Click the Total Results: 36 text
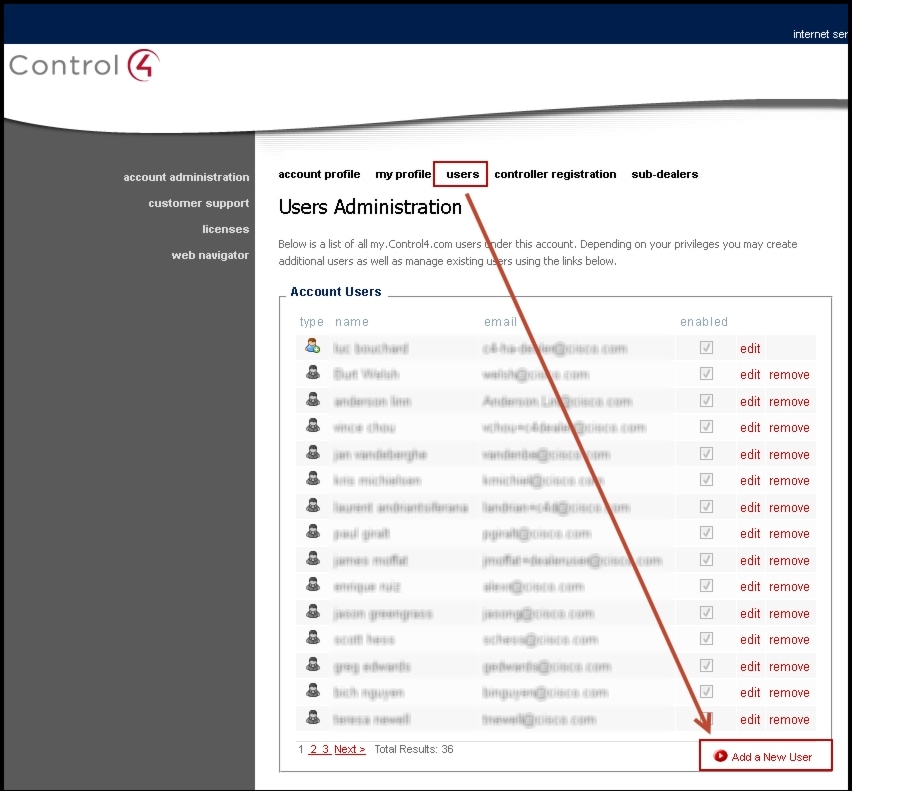900x806 pixels. point(414,749)
